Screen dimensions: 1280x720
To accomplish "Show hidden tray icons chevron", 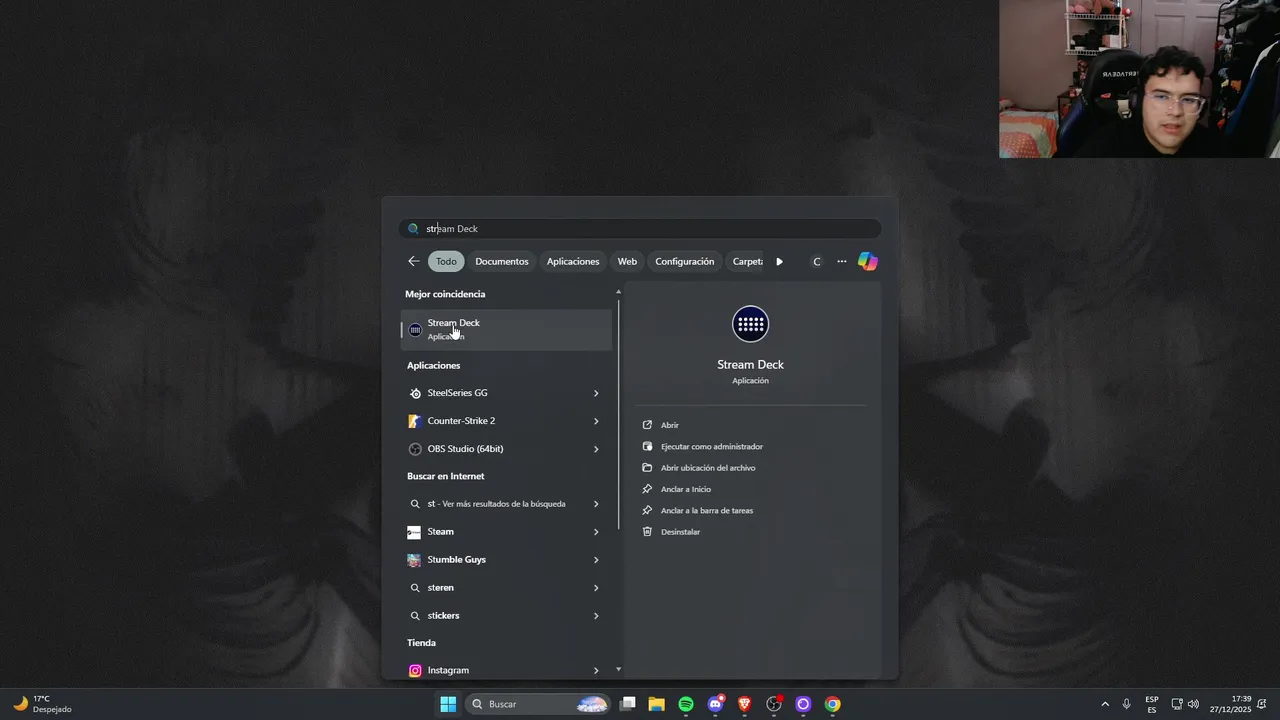I will click(1105, 704).
